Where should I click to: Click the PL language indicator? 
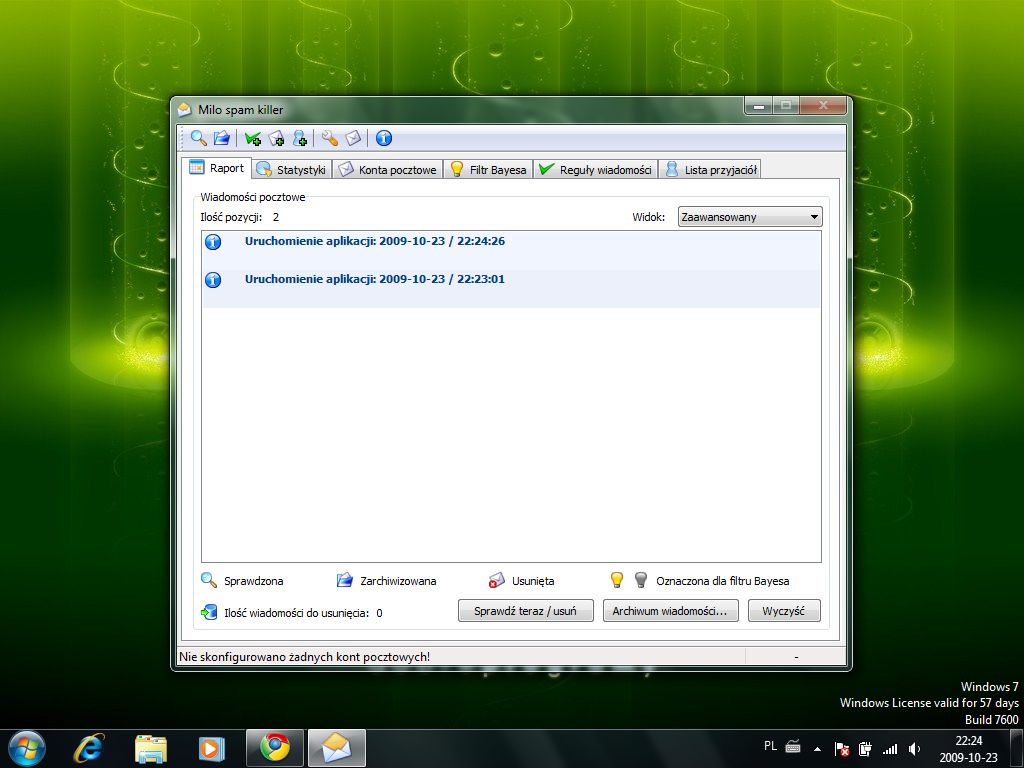pyautogui.click(x=771, y=746)
